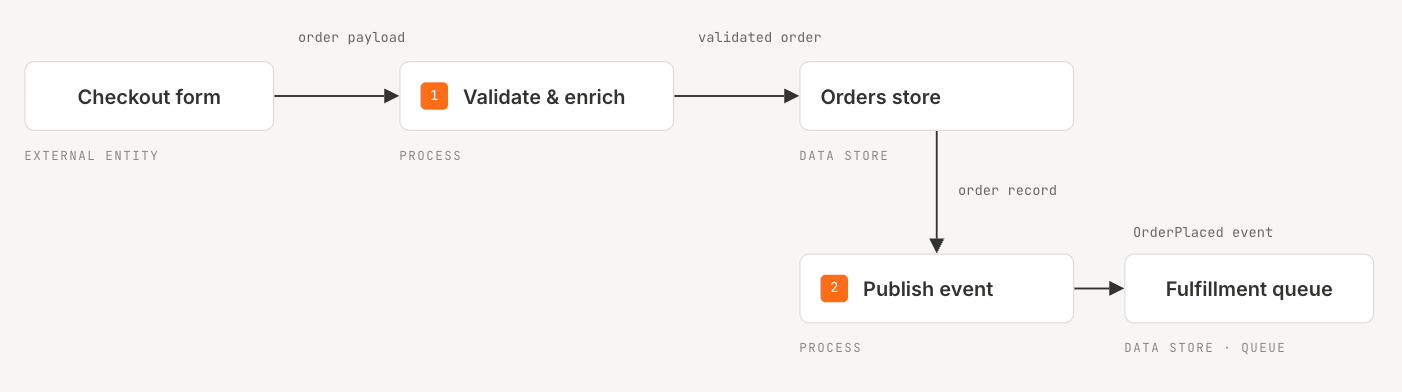
Task: Click the EXTERNAL ENTITY caption
Action: coord(92,156)
